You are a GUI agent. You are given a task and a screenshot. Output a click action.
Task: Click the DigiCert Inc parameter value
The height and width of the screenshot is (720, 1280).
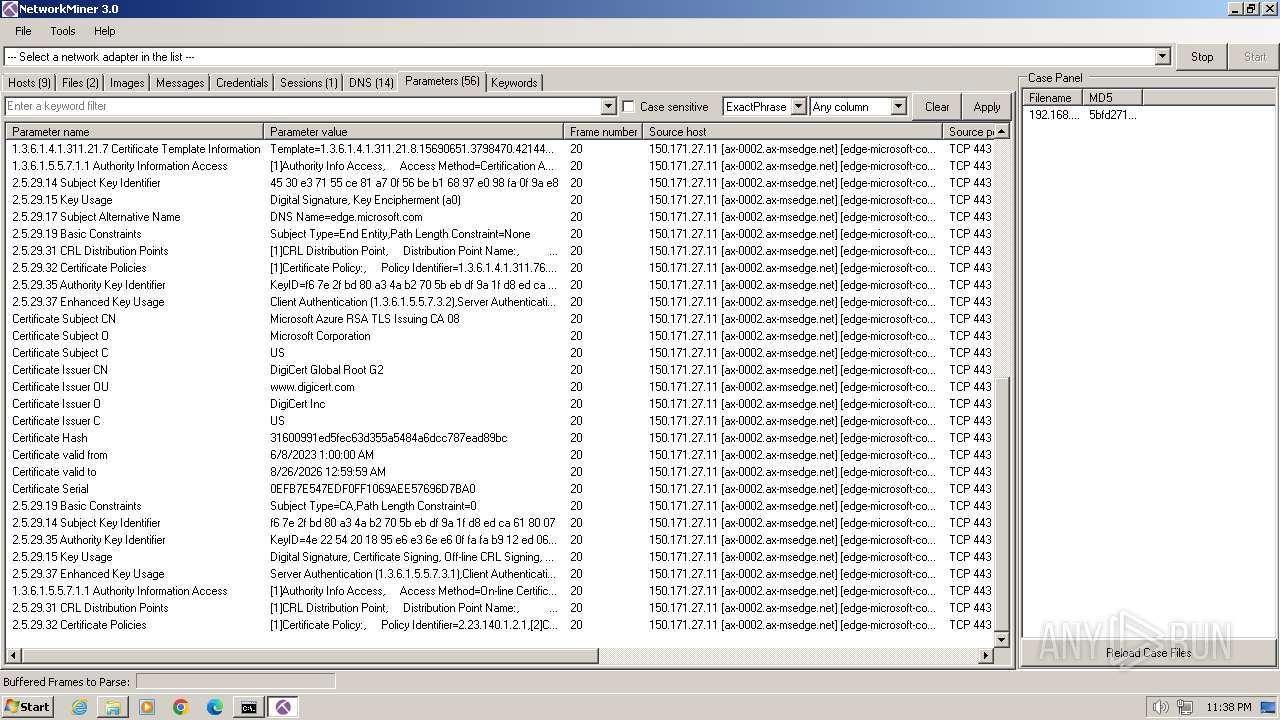[297, 404]
